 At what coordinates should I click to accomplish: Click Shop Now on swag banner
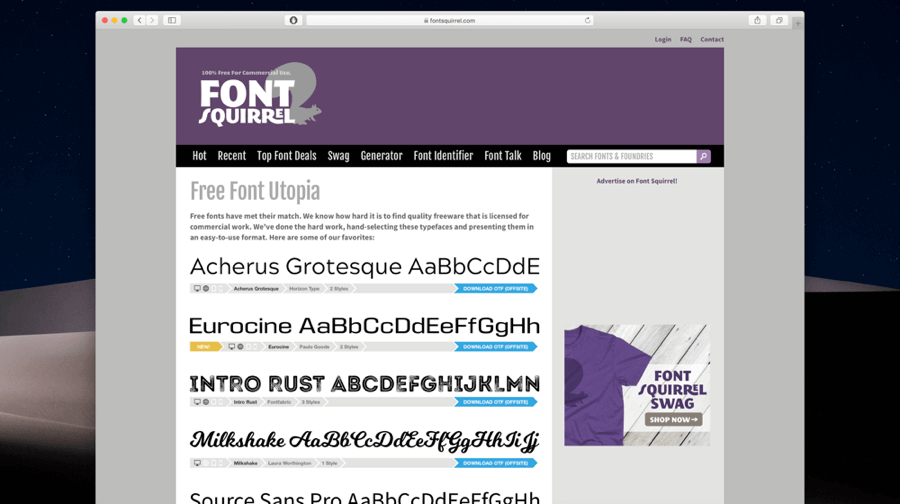point(673,420)
